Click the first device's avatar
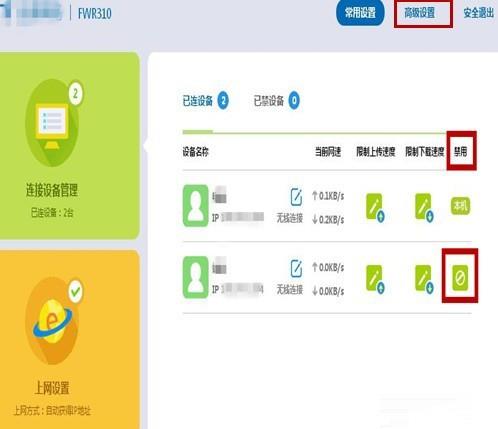498x429 pixels. point(196,206)
